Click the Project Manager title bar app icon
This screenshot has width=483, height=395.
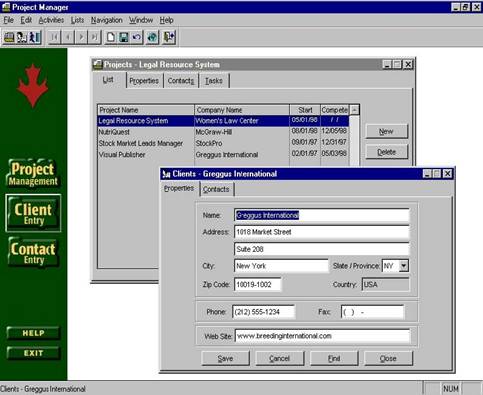coord(6,7)
